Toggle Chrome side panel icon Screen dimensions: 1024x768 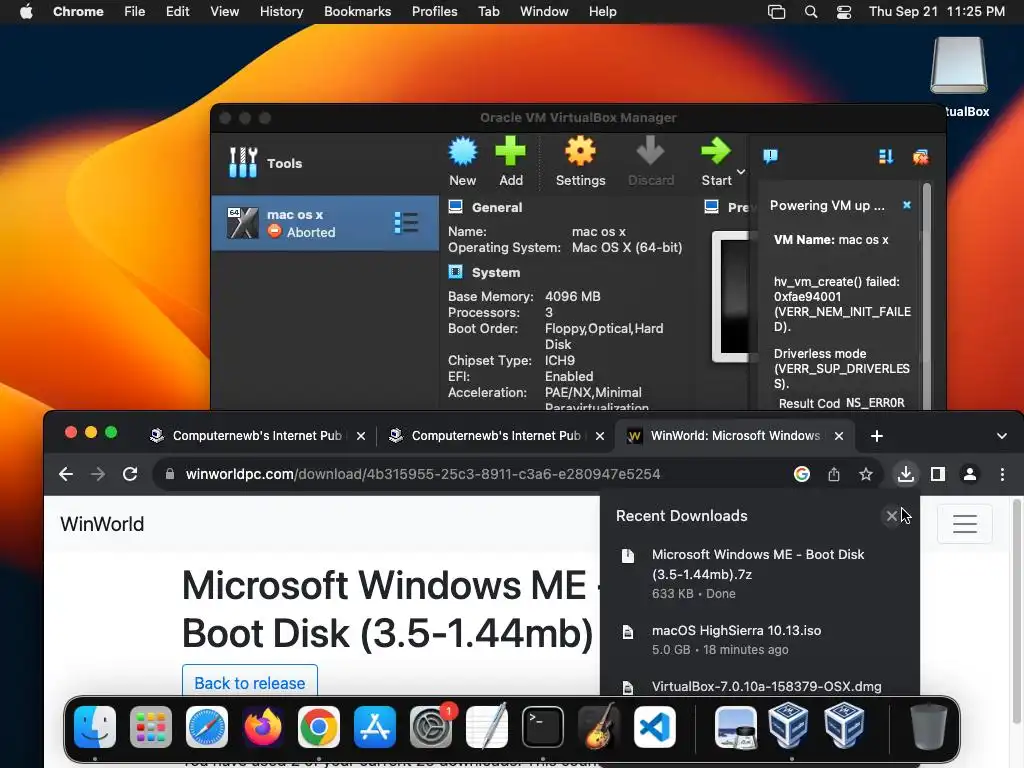click(x=938, y=474)
